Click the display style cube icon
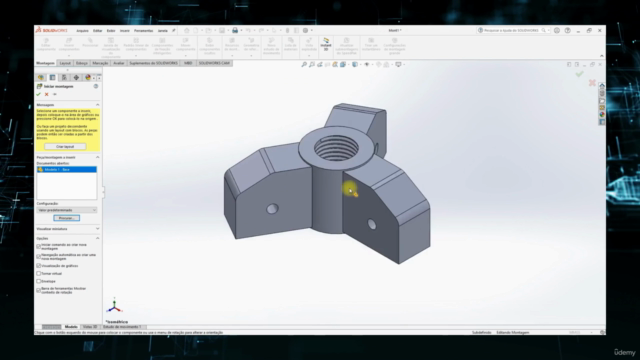Image resolution: width=640 pixels, height=360 pixels. click(355, 64)
